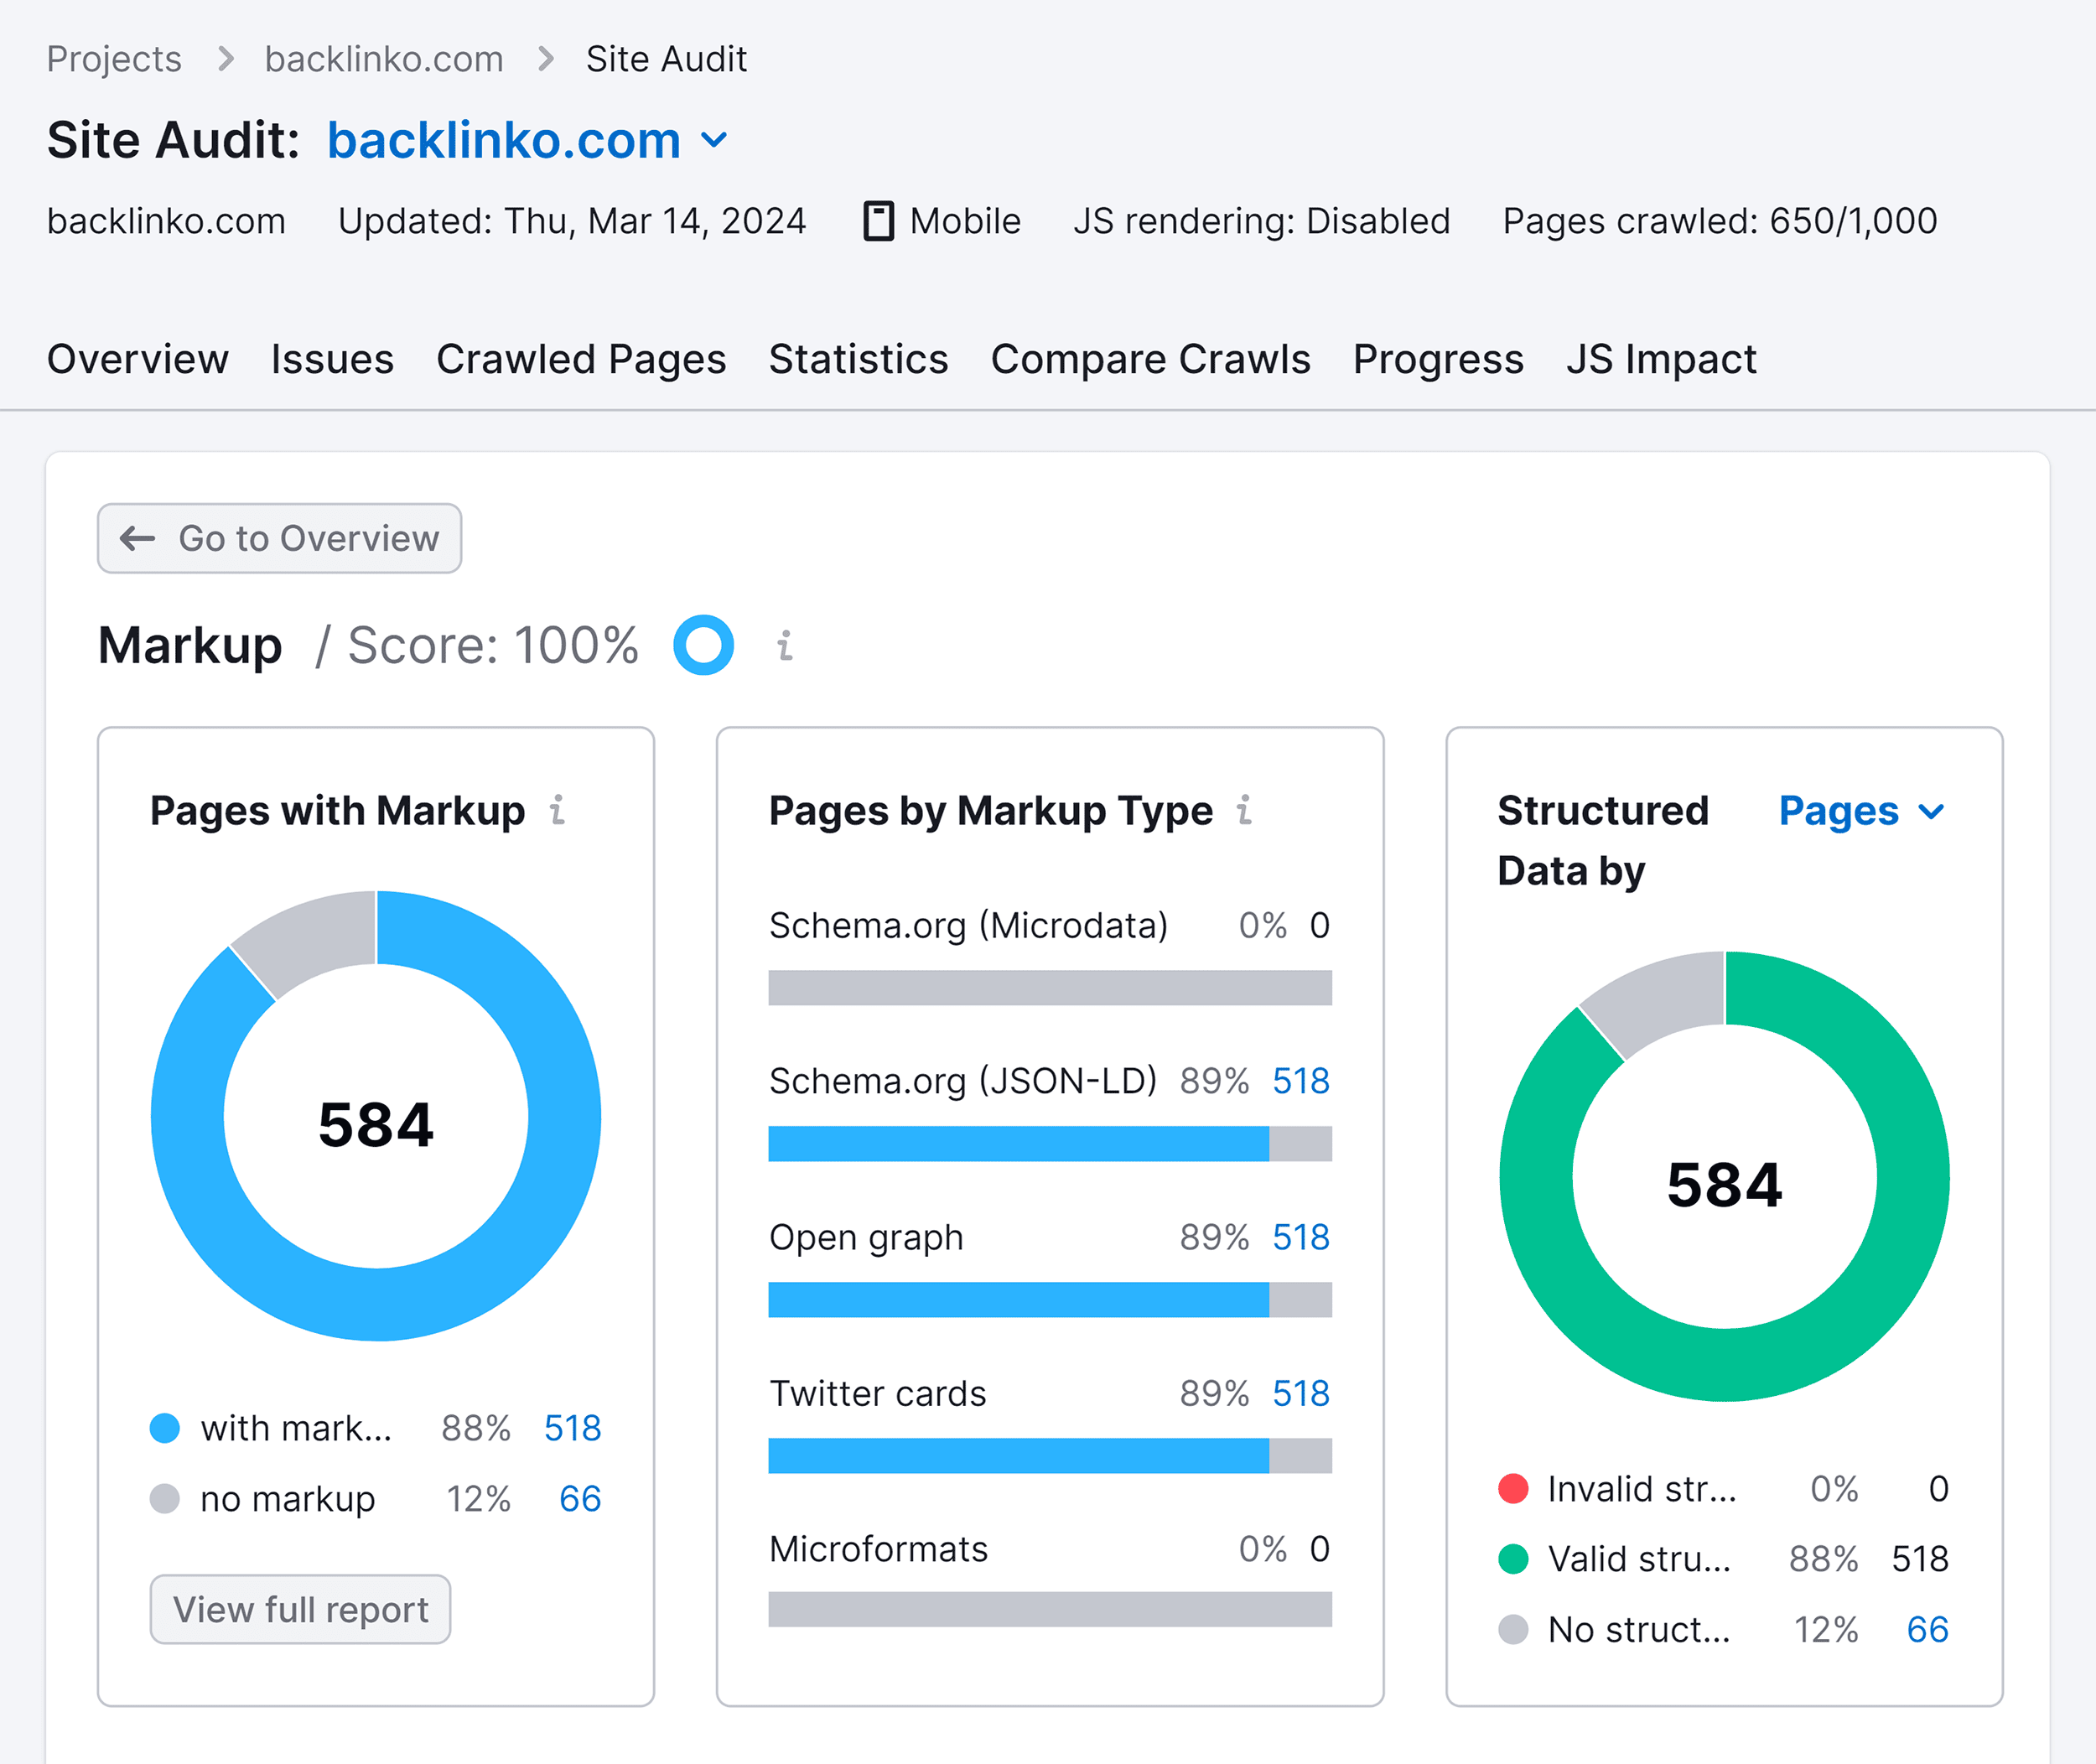Click 66 next to 'no markup'
The image size is (2096, 1764).
click(580, 1499)
